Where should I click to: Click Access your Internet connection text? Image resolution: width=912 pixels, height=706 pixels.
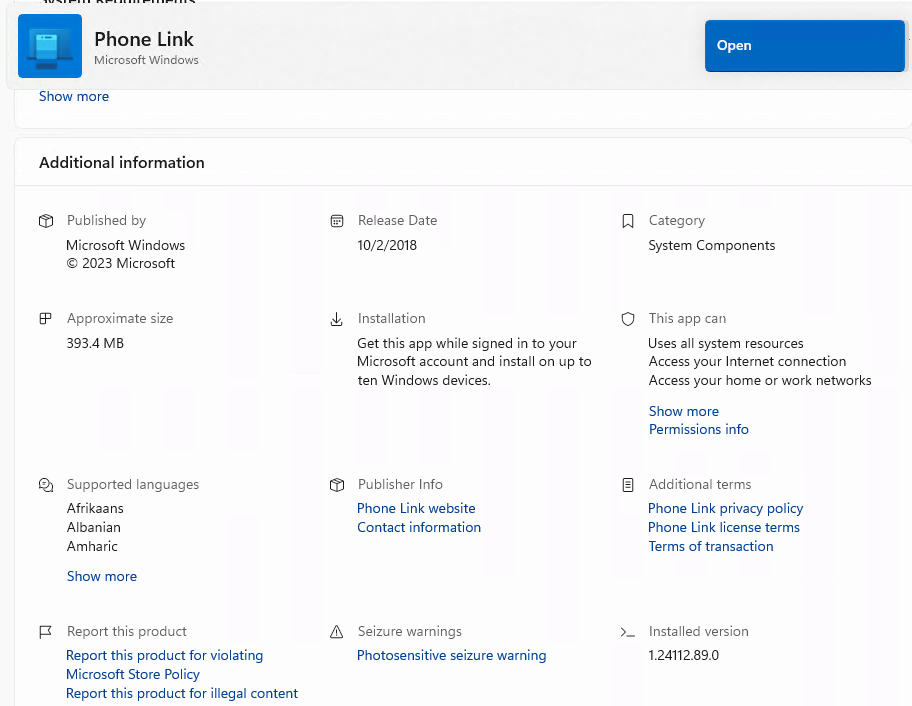[747, 362]
